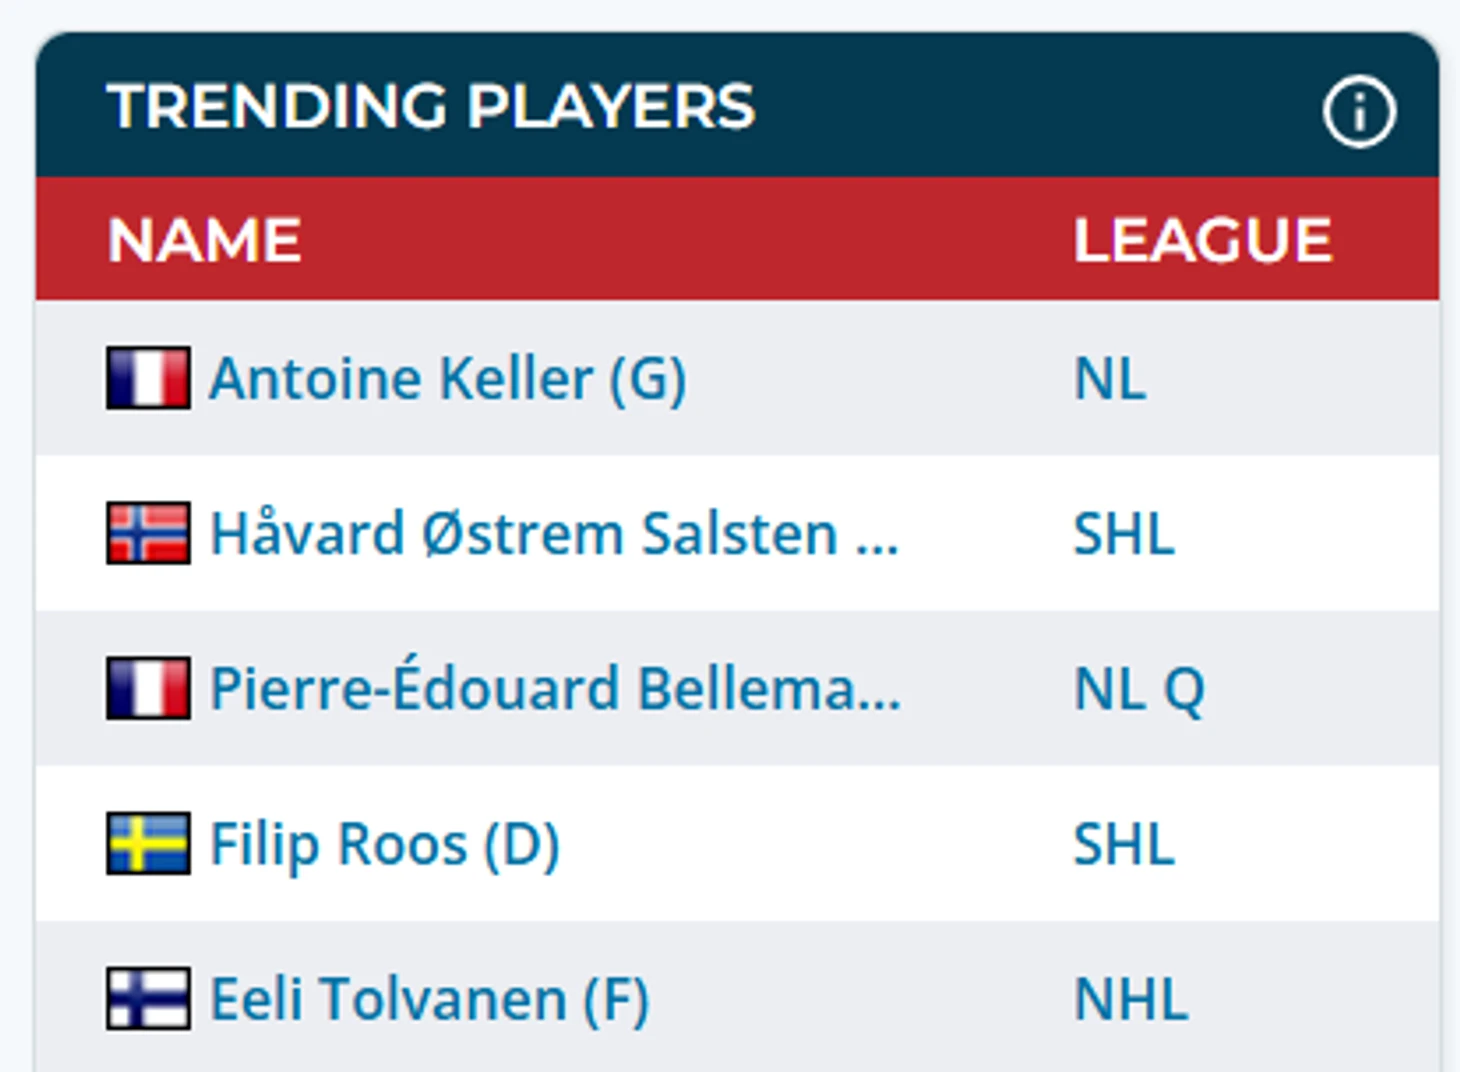Image resolution: width=1460 pixels, height=1072 pixels.
Task: Open Pierre-Édouard Bellema... player link
Action: click(x=555, y=688)
